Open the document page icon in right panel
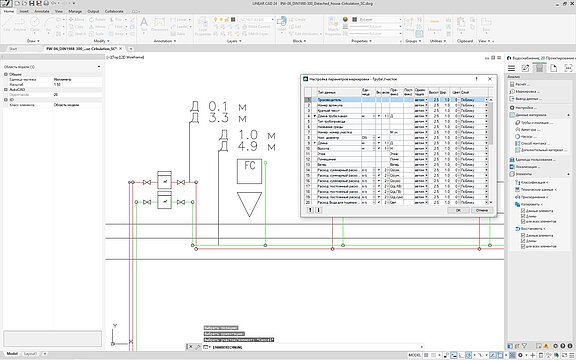The width and height of the screenshot is (576, 360). (554, 68)
